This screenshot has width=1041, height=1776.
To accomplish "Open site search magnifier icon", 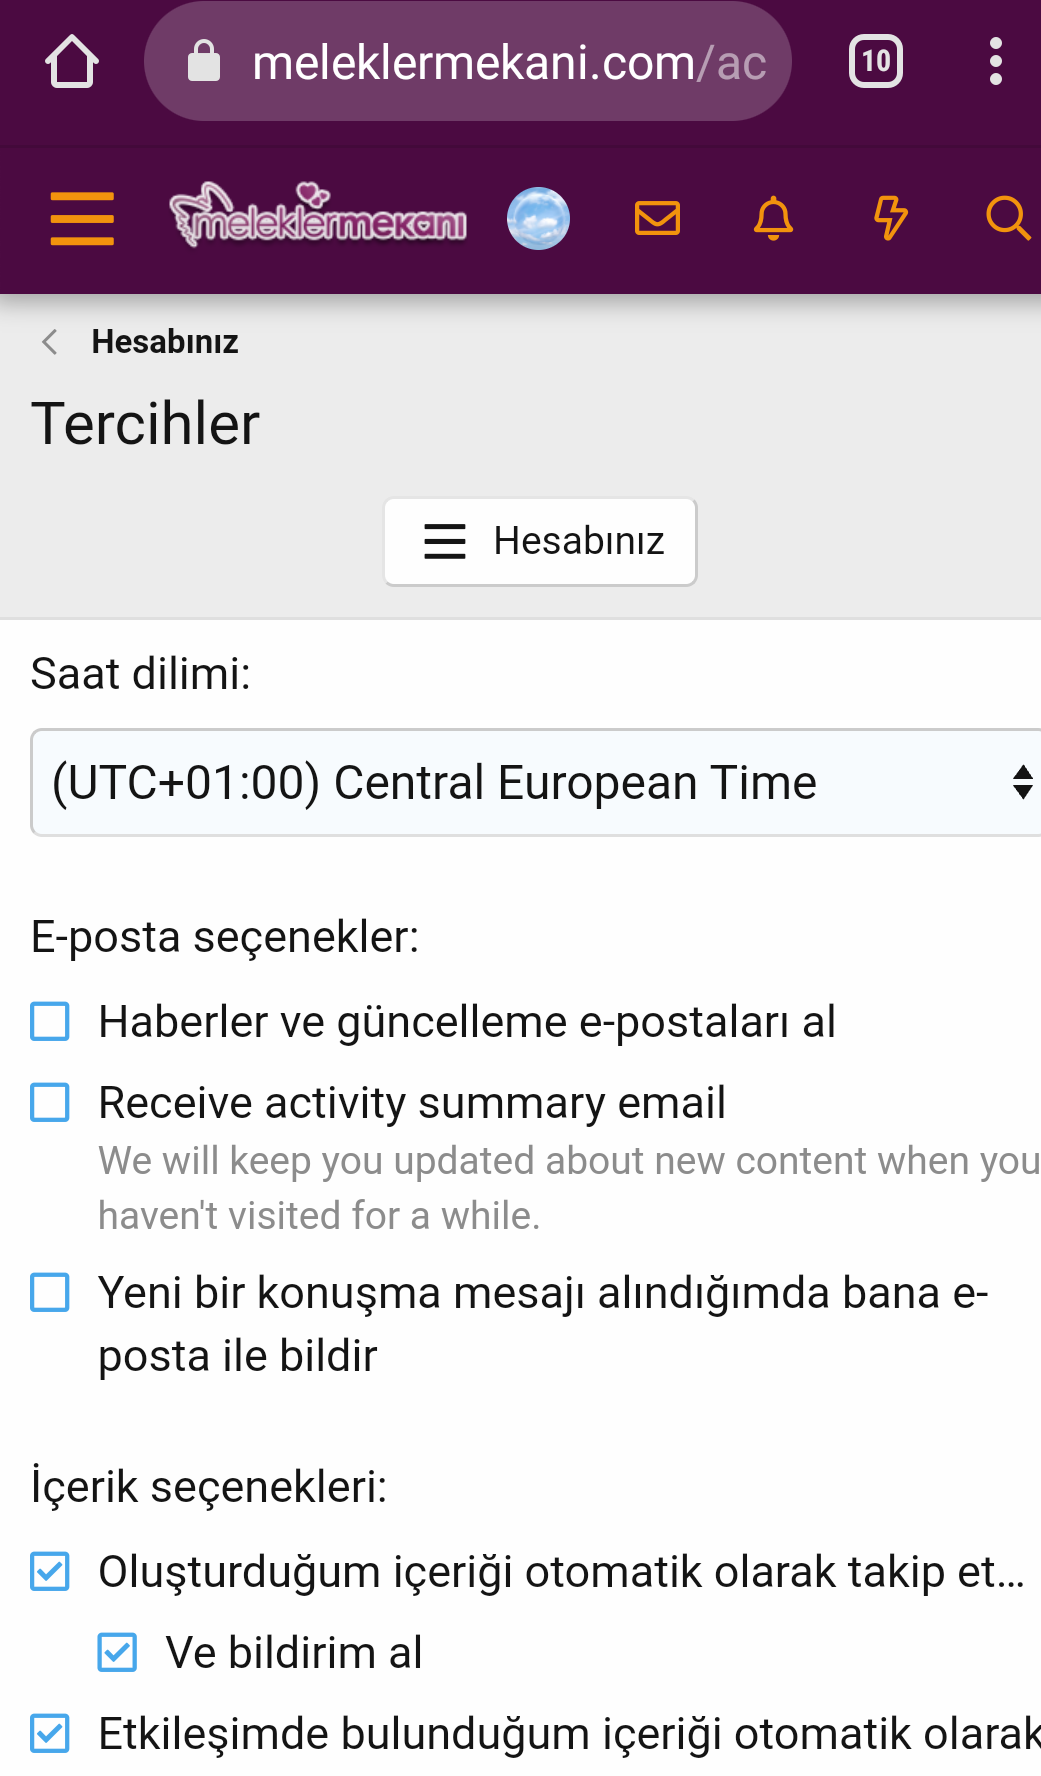I will (1007, 218).
